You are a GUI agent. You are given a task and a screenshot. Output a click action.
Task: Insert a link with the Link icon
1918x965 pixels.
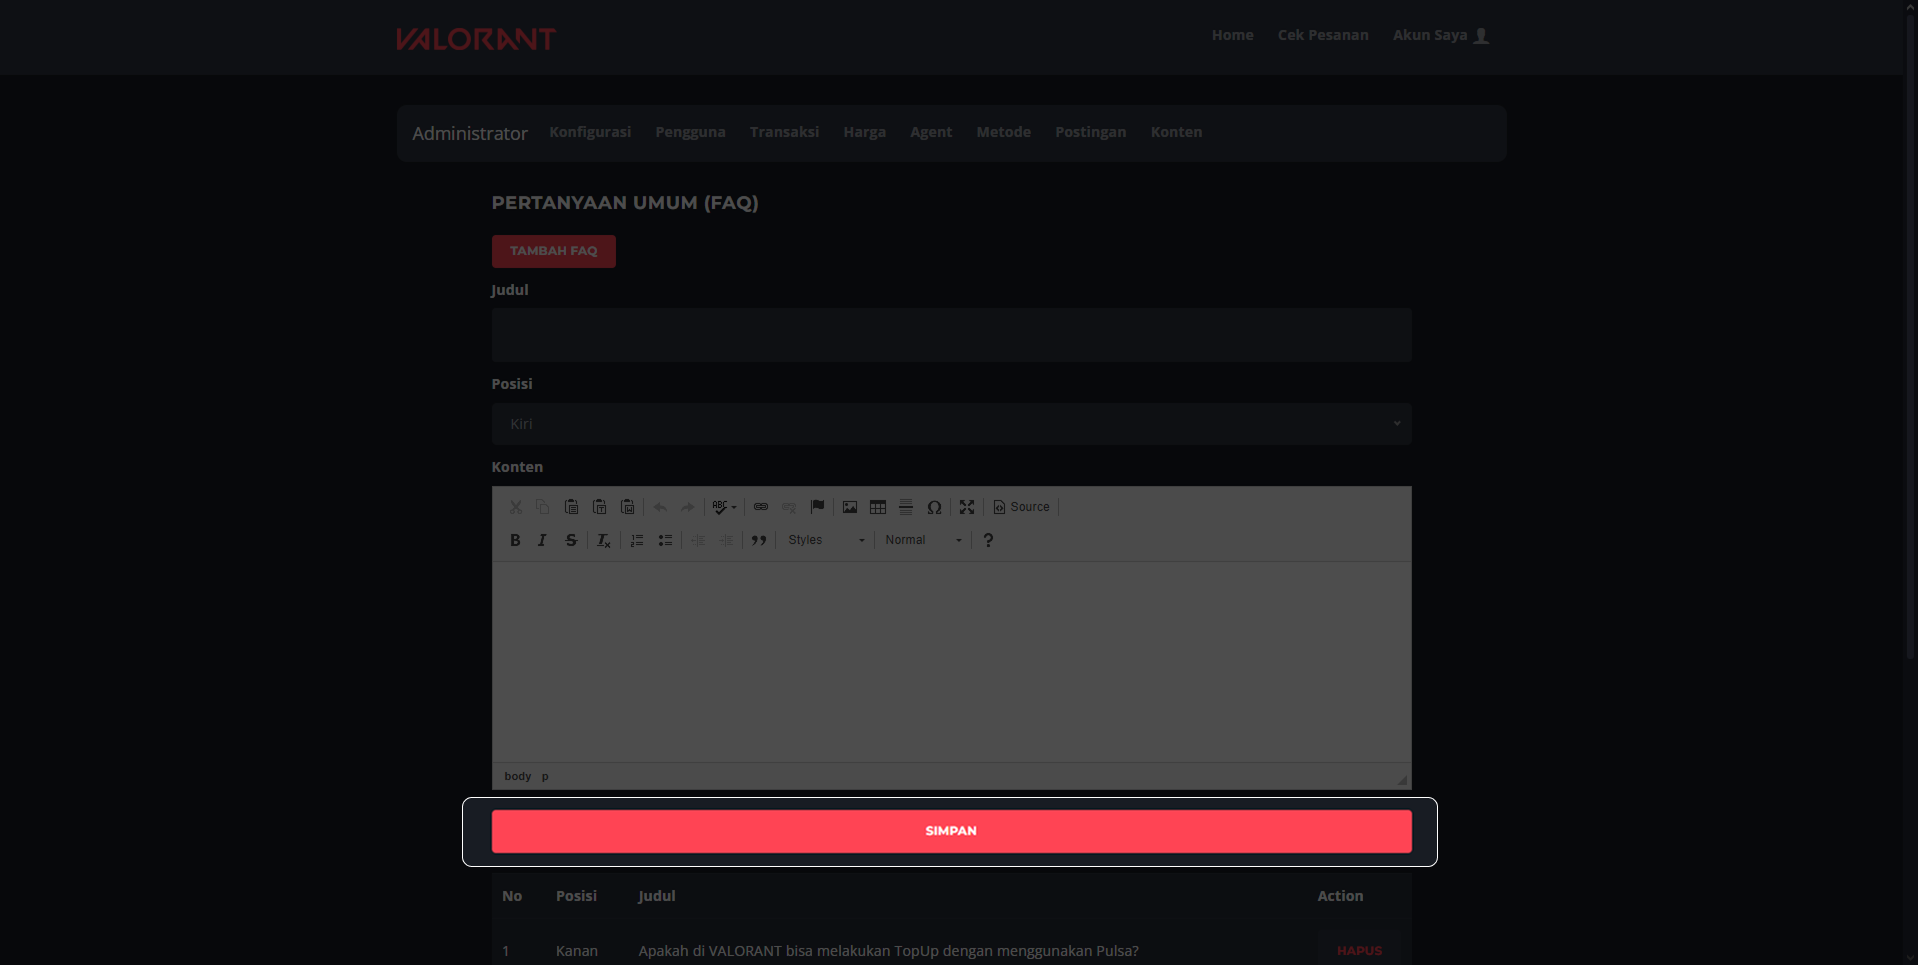click(x=761, y=507)
